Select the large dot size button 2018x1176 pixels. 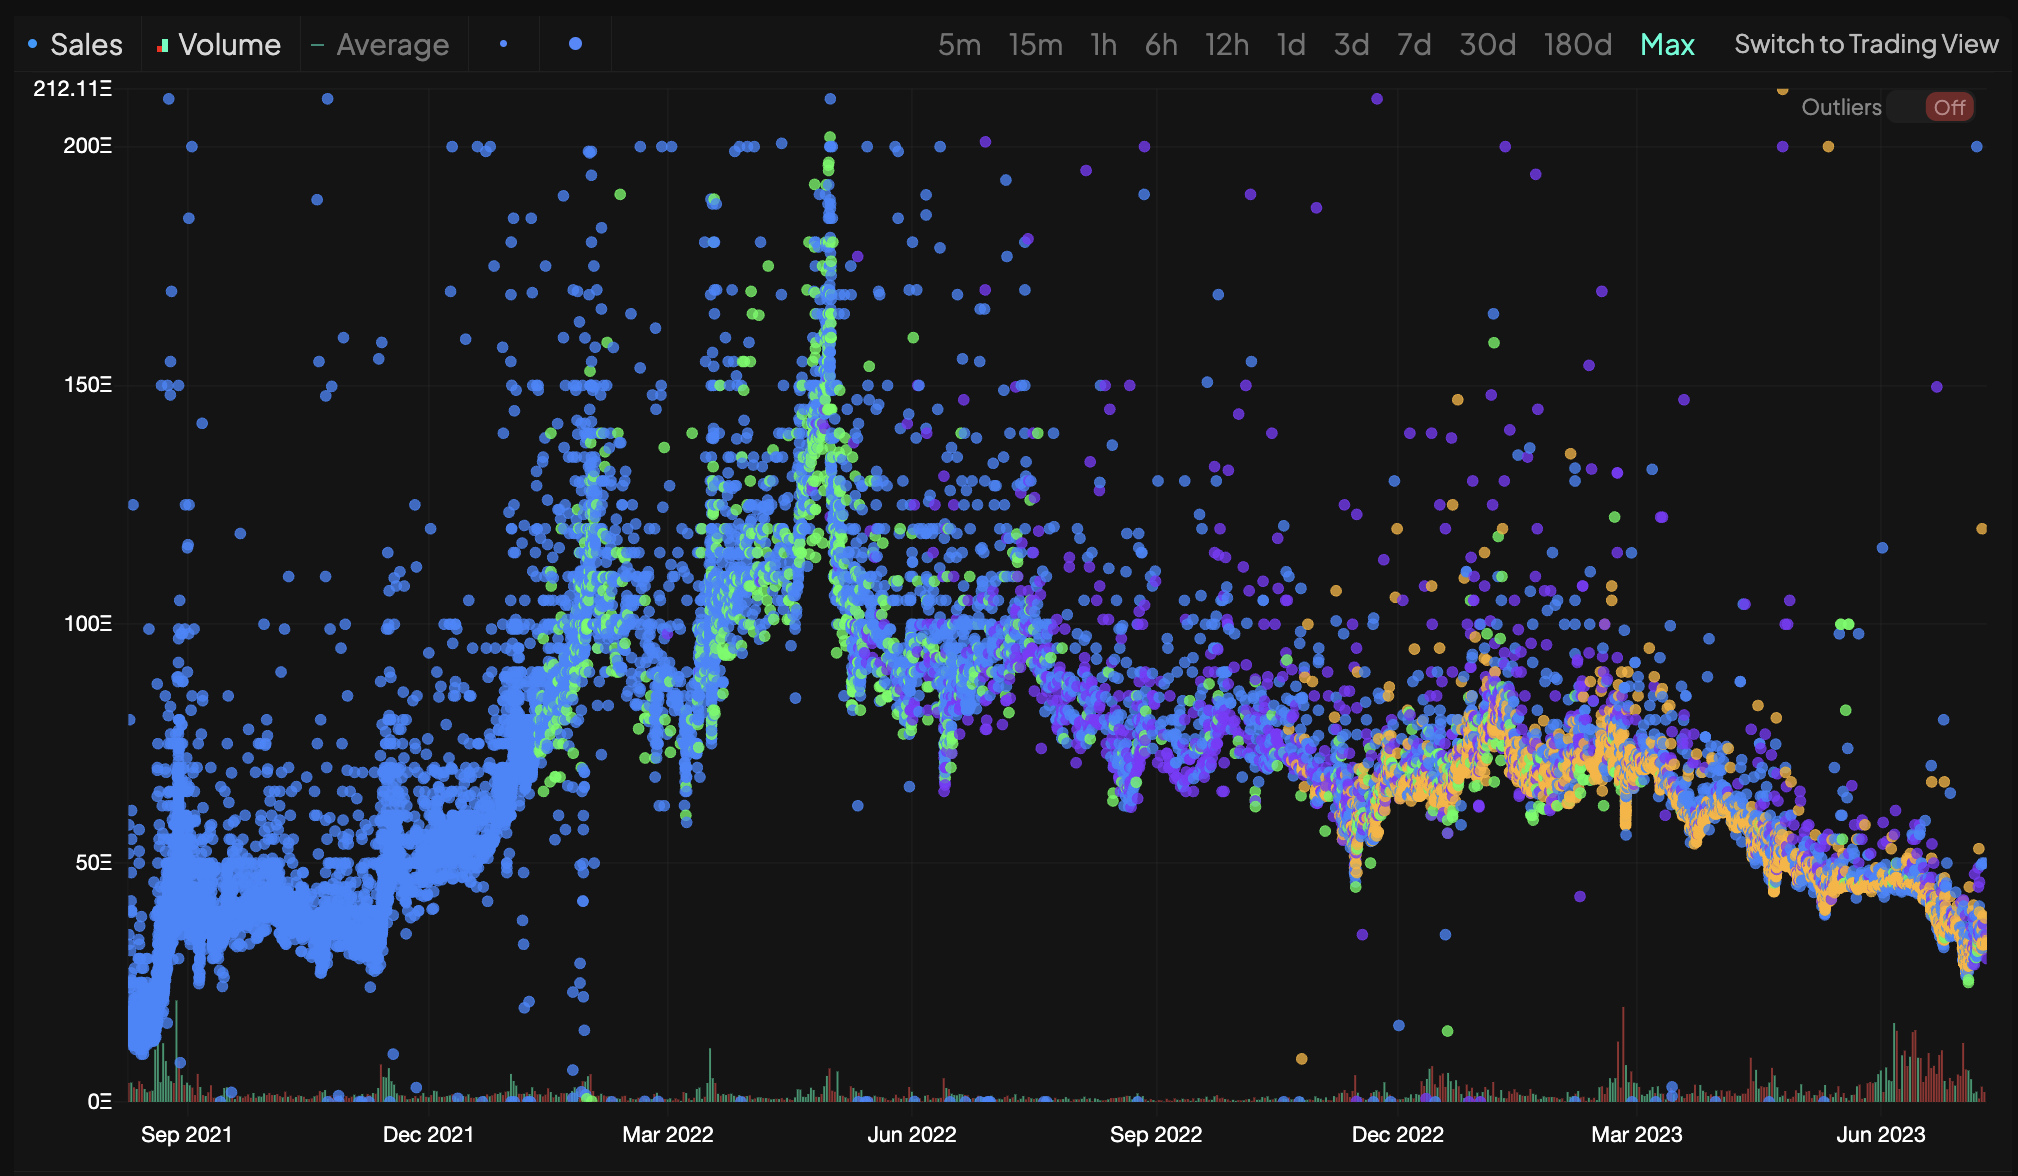575,44
